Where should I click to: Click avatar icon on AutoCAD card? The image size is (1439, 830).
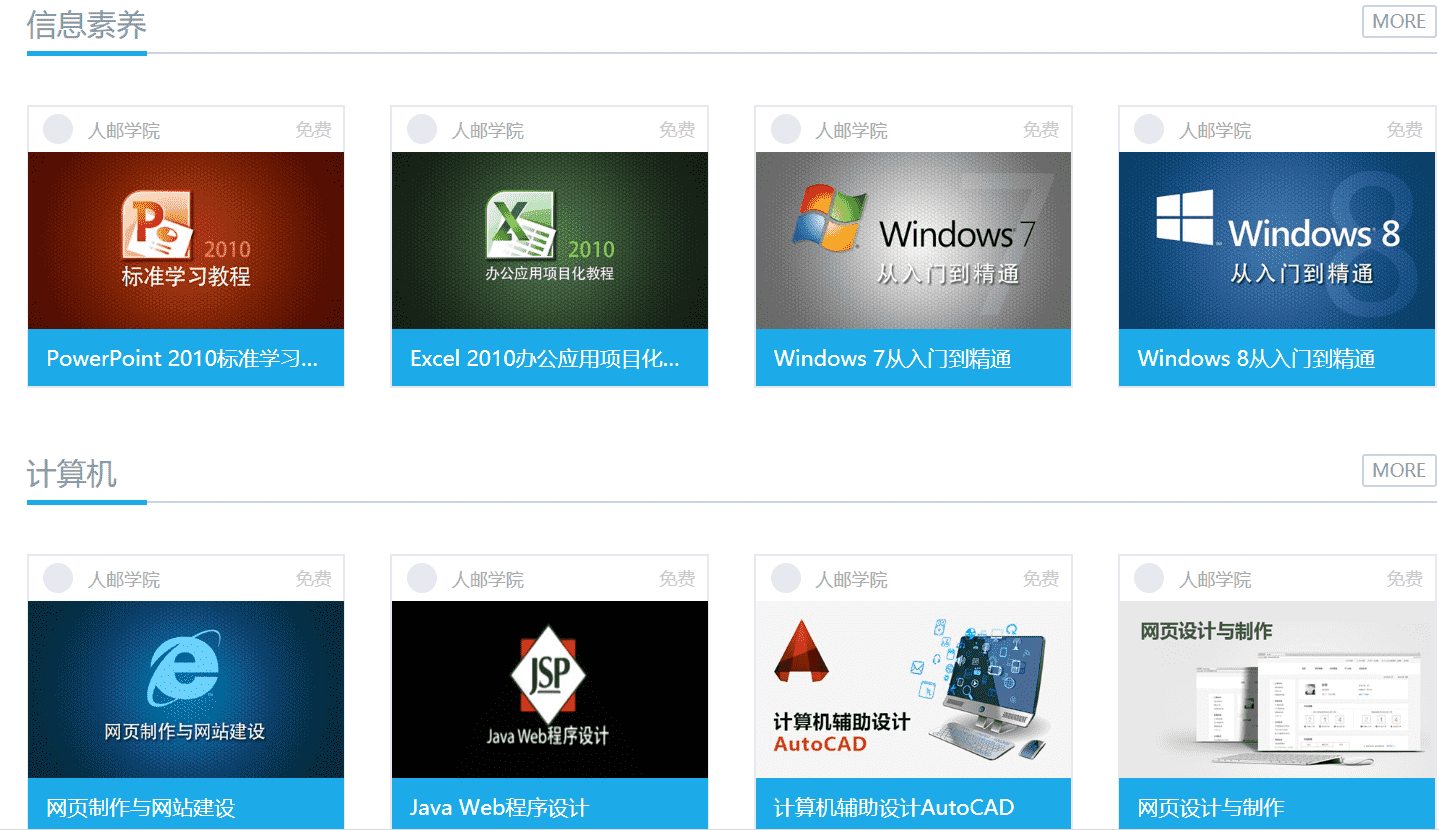[x=786, y=578]
